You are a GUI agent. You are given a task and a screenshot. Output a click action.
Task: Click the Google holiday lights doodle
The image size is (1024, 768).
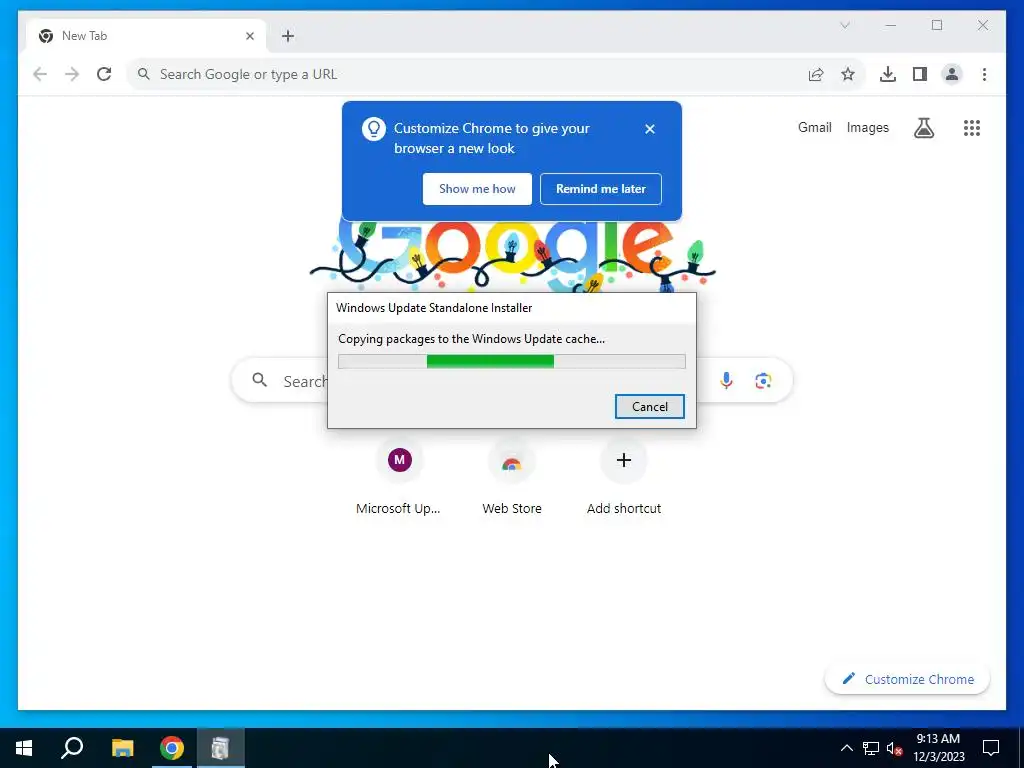pos(511,258)
